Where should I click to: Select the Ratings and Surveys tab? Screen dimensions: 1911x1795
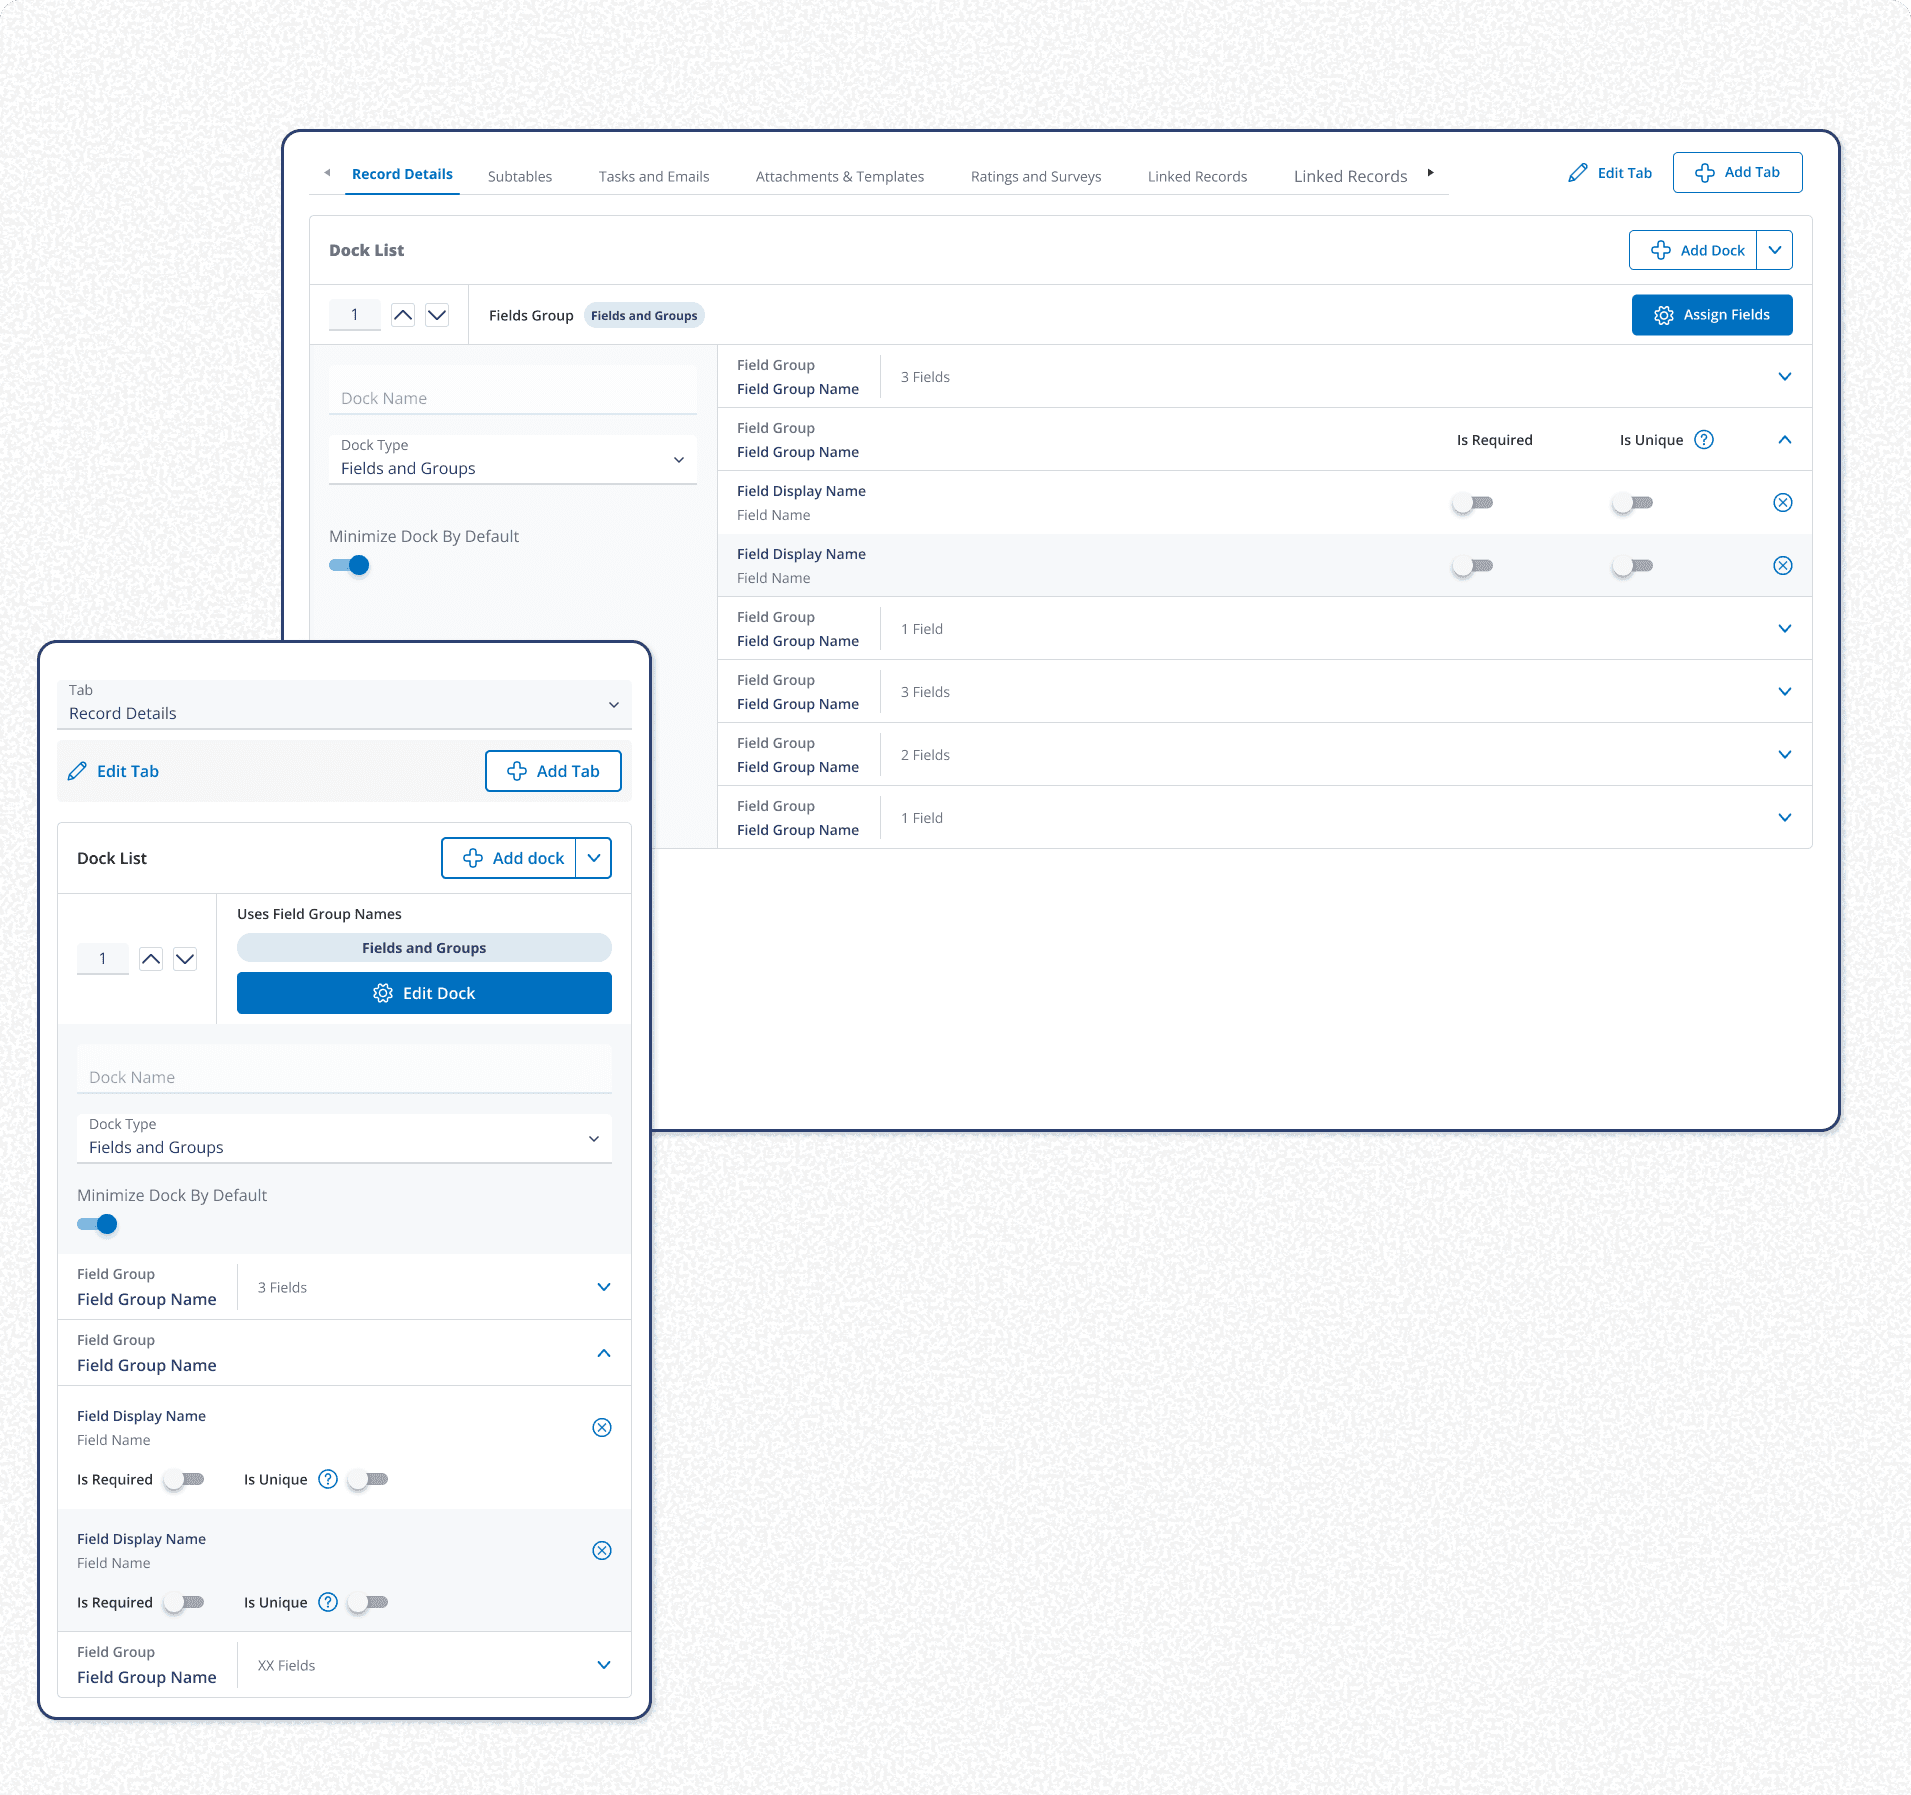point(1035,176)
